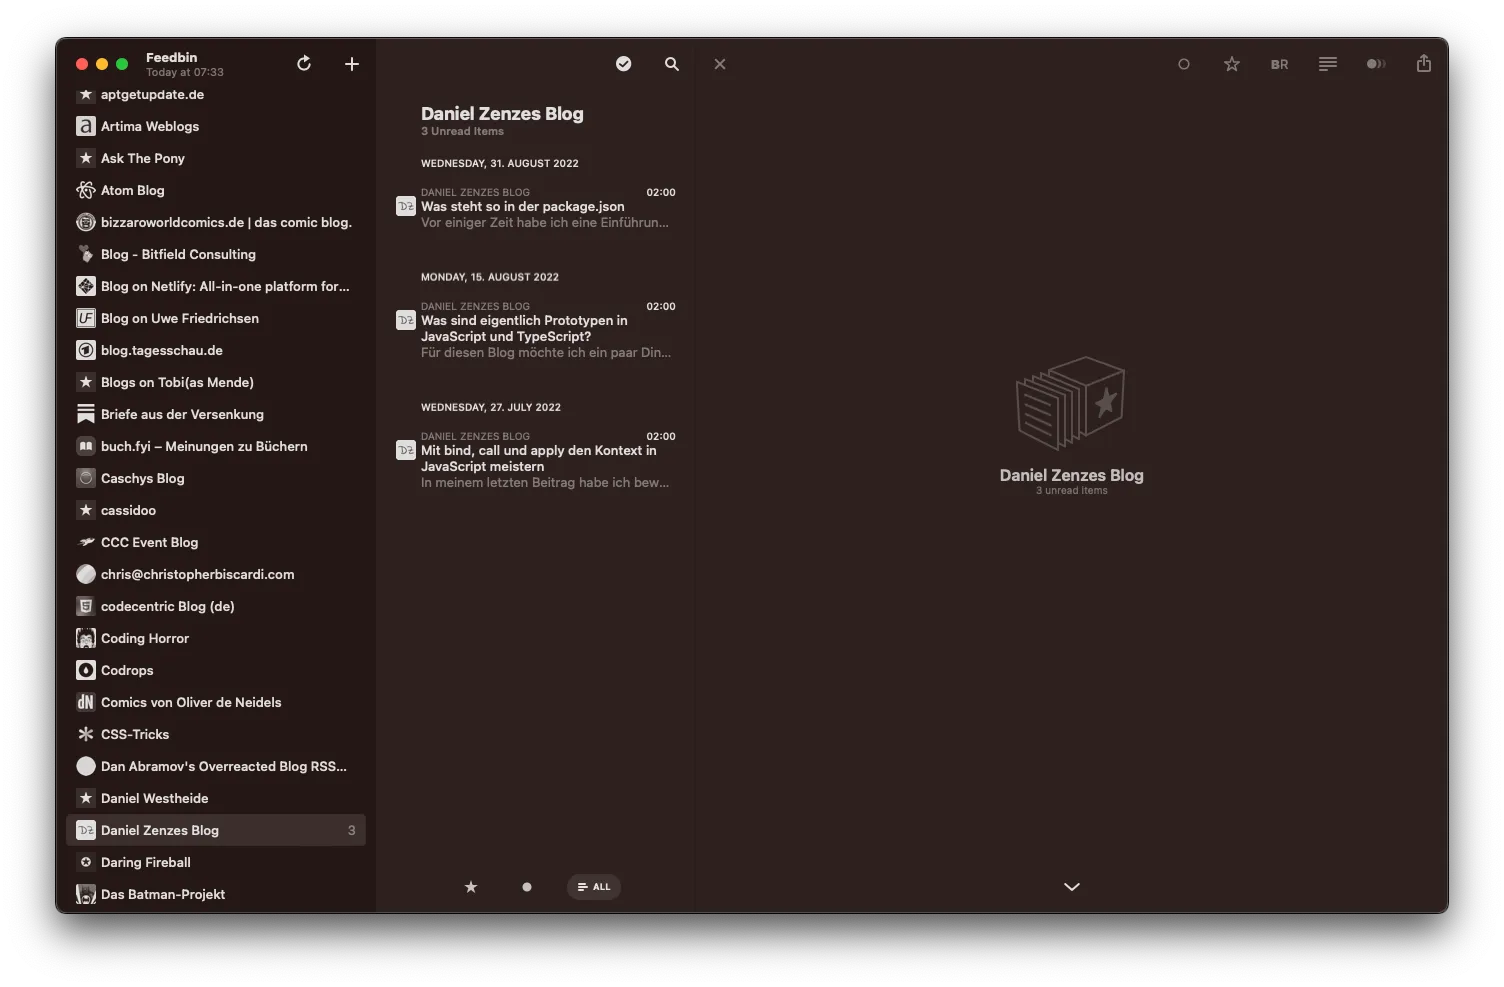Select the ALL items filter
The image size is (1504, 987).
pos(594,887)
